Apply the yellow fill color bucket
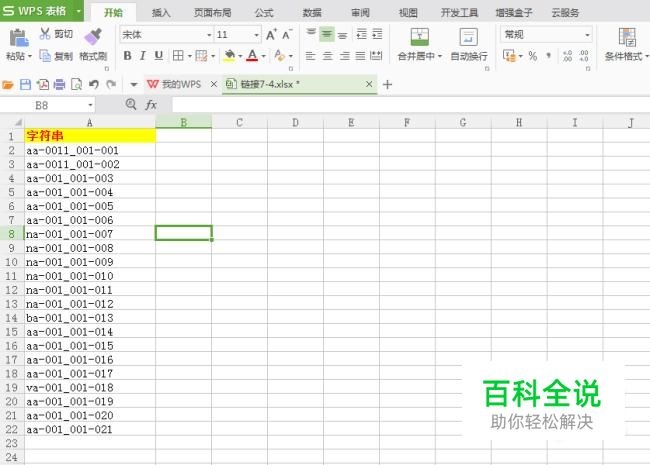This screenshot has width=650, height=465. point(229,56)
